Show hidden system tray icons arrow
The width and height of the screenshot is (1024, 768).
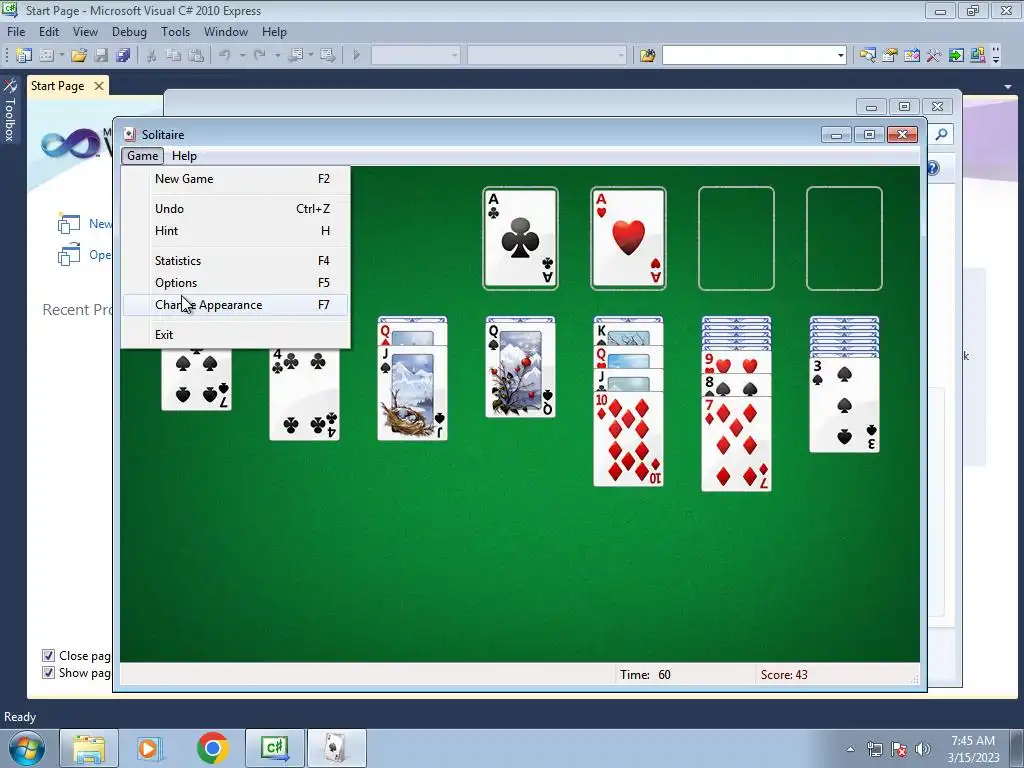click(850, 749)
